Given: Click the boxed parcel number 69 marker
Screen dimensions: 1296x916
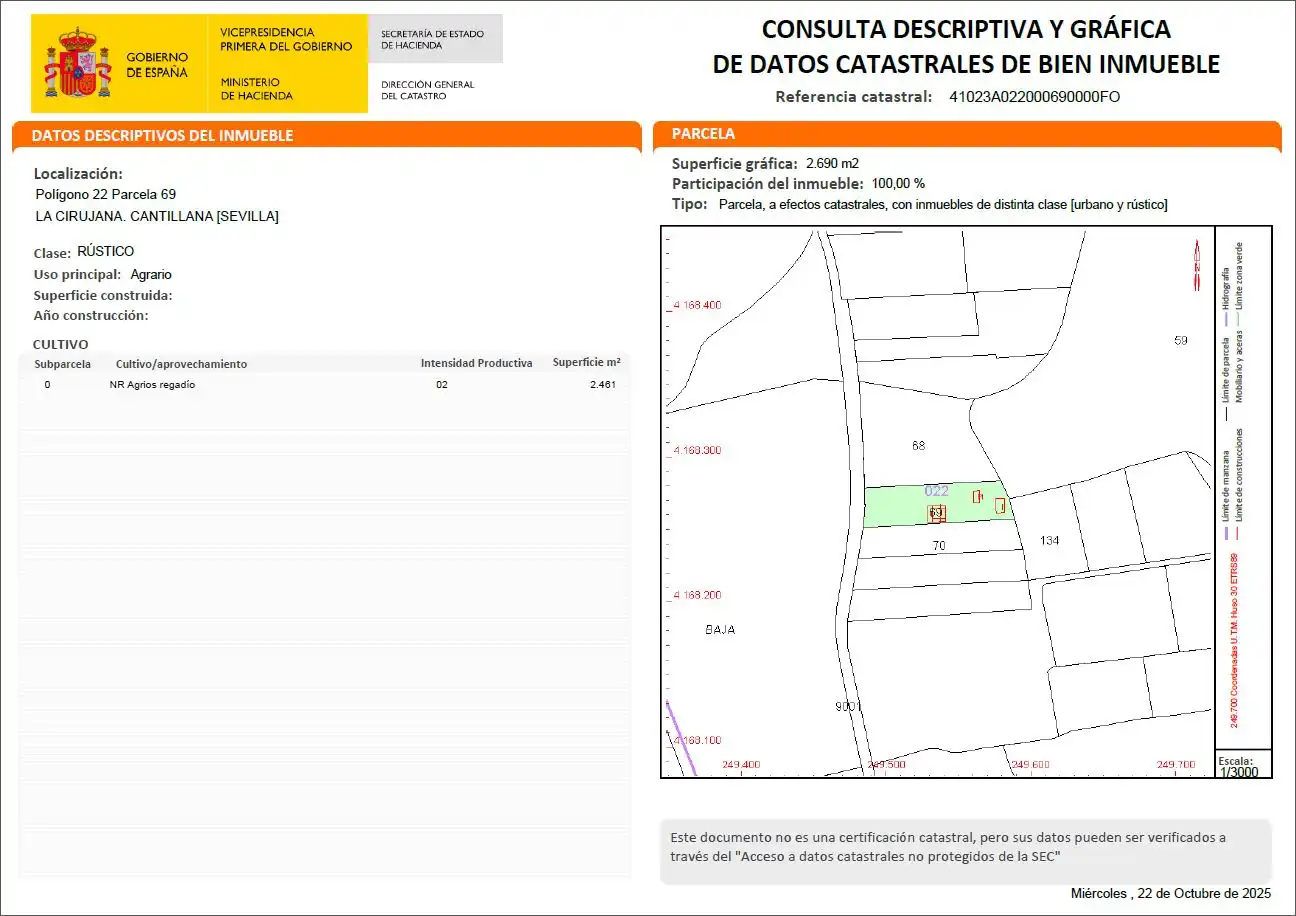Looking at the screenshot, I should [x=937, y=513].
